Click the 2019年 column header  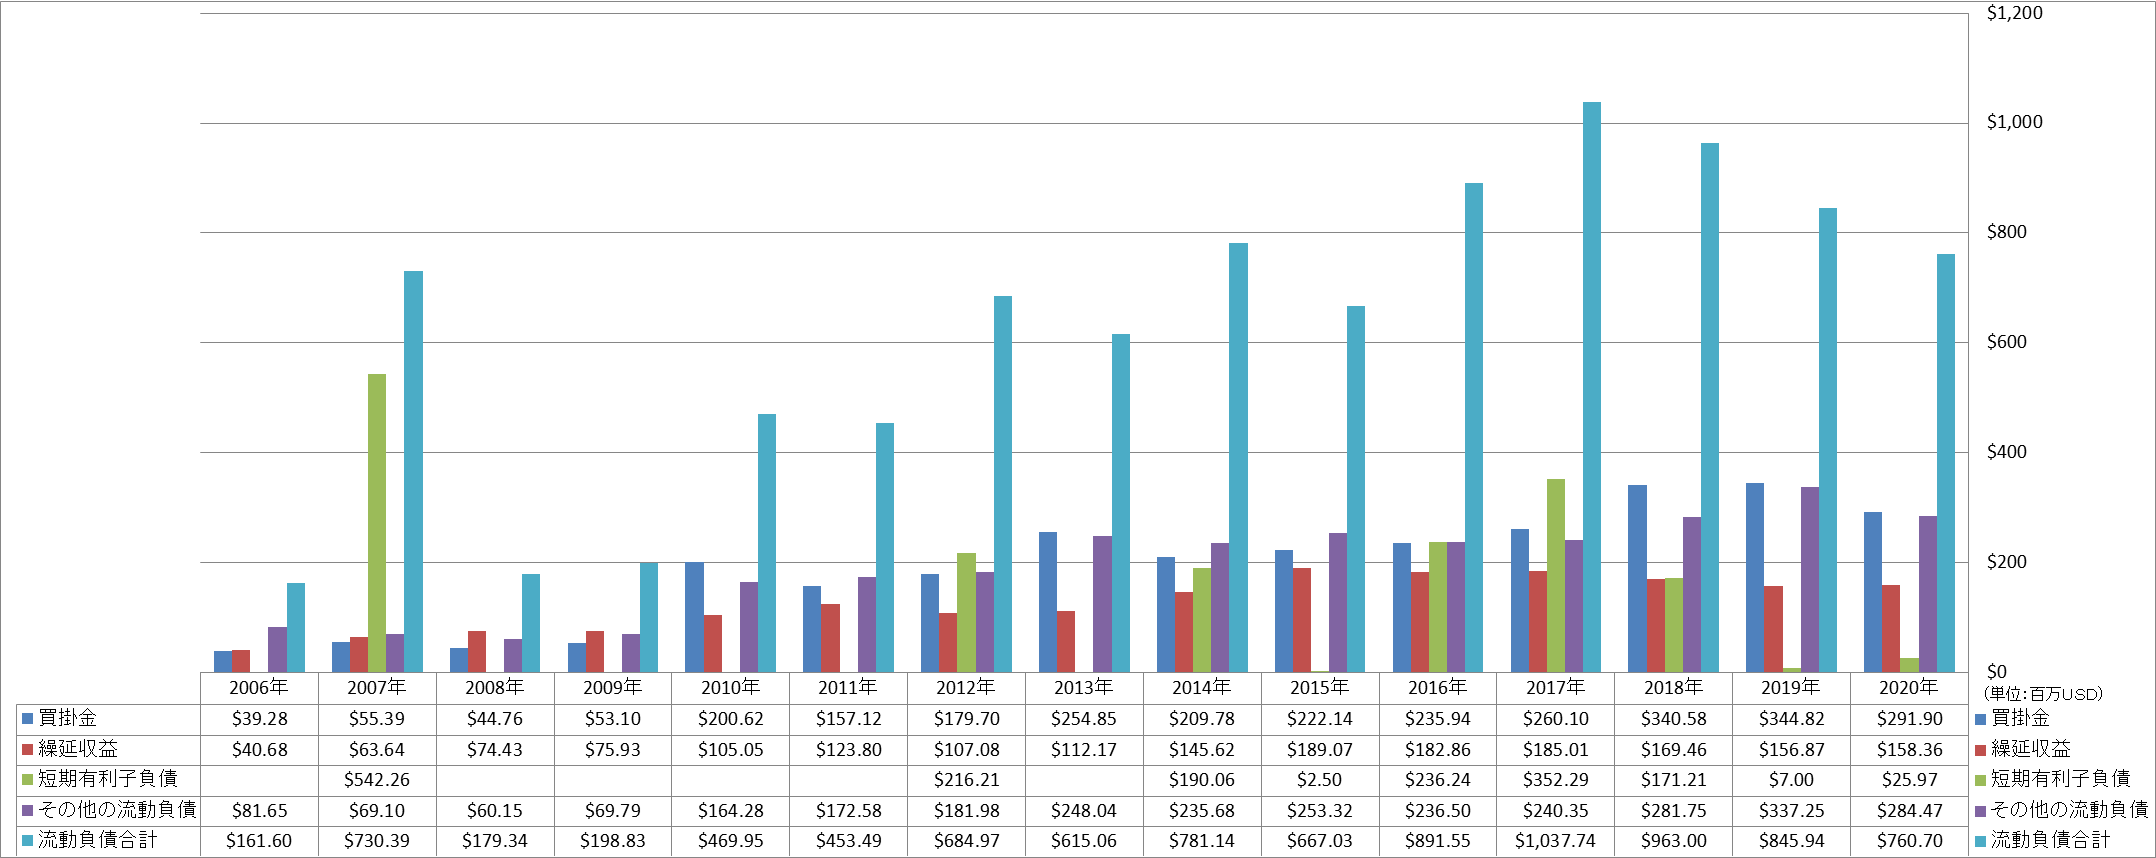(x=1791, y=687)
